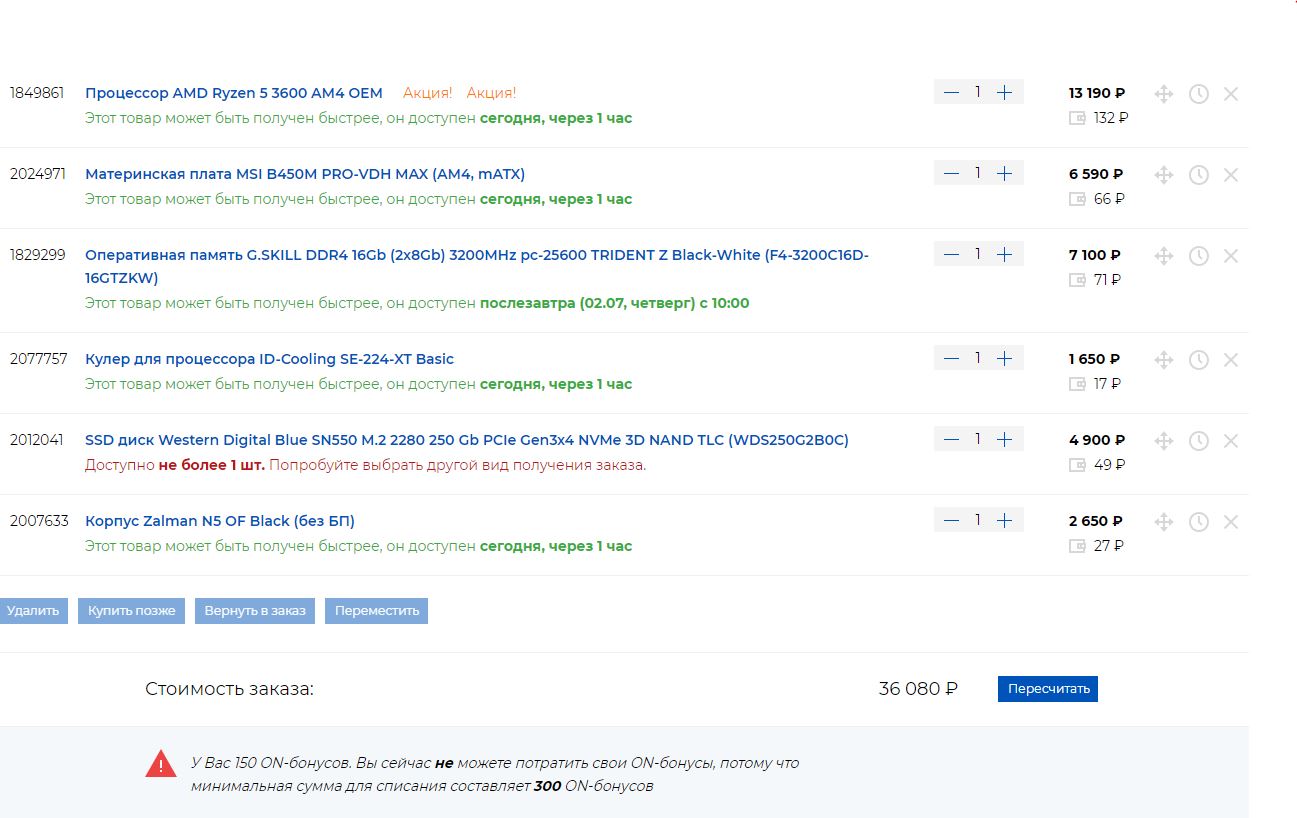
Task: Click product code 2024971
Action: [38, 174]
